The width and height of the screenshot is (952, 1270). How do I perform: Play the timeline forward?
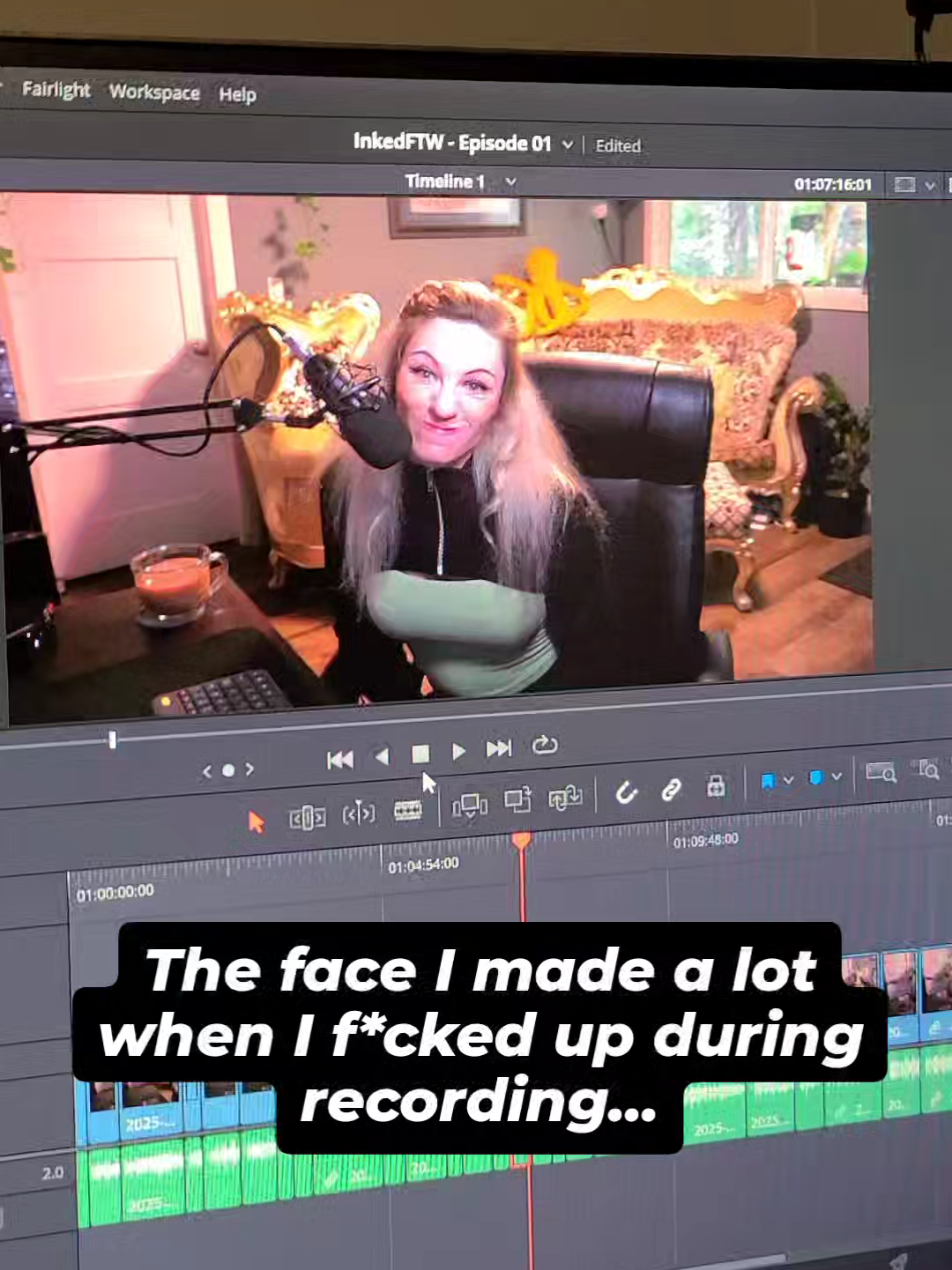pyautogui.click(x=458, y=751)
